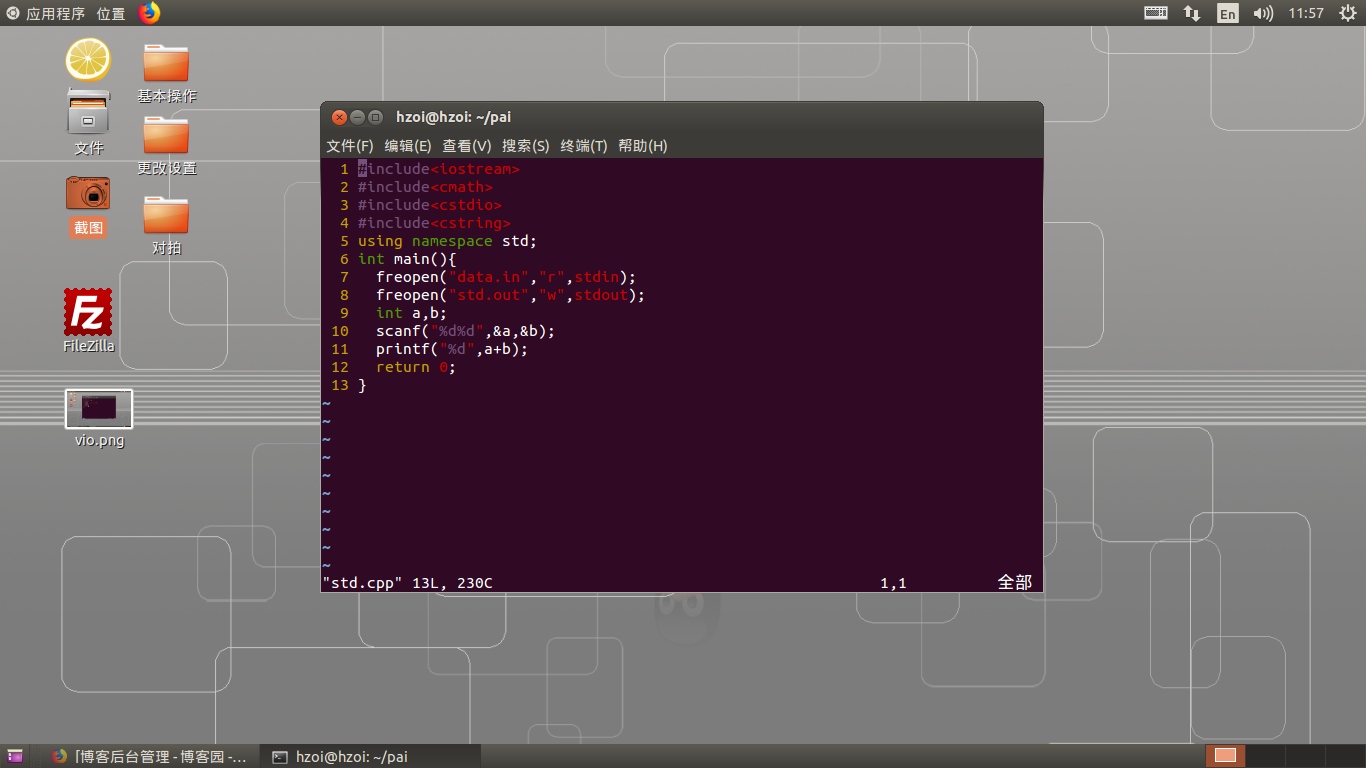Open the 位置 menu in top panel
The height and width of the screenshot is (768, 1366).
pos(111,14)
